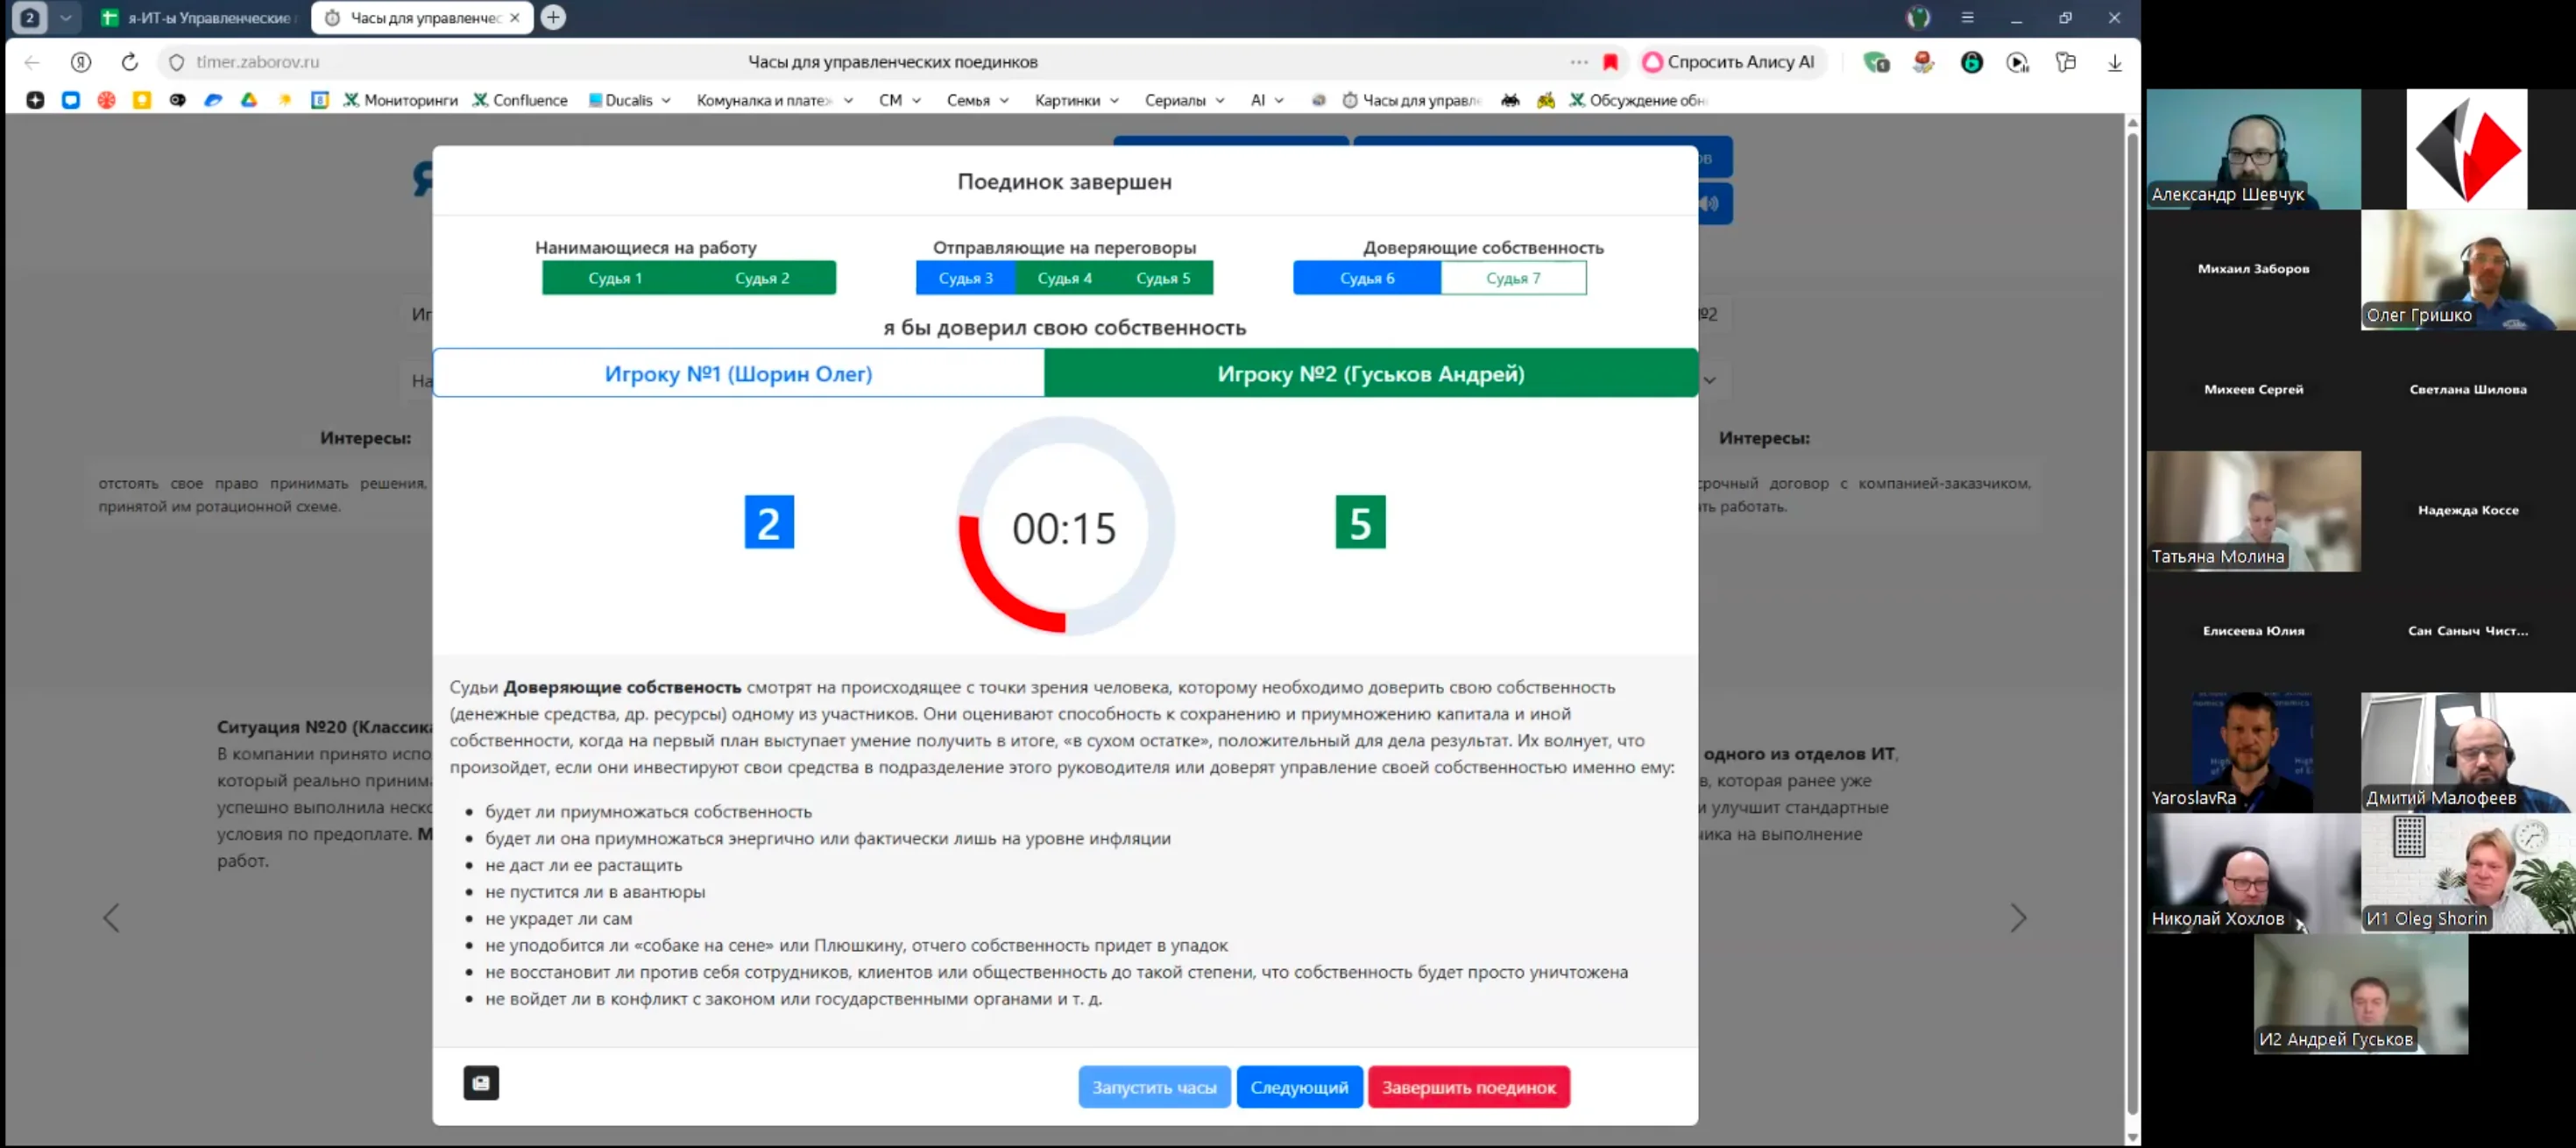This screenshot has width=2576, height=1148.
Task: Reload the page with refresh icon
Action: tap(129, 62)
